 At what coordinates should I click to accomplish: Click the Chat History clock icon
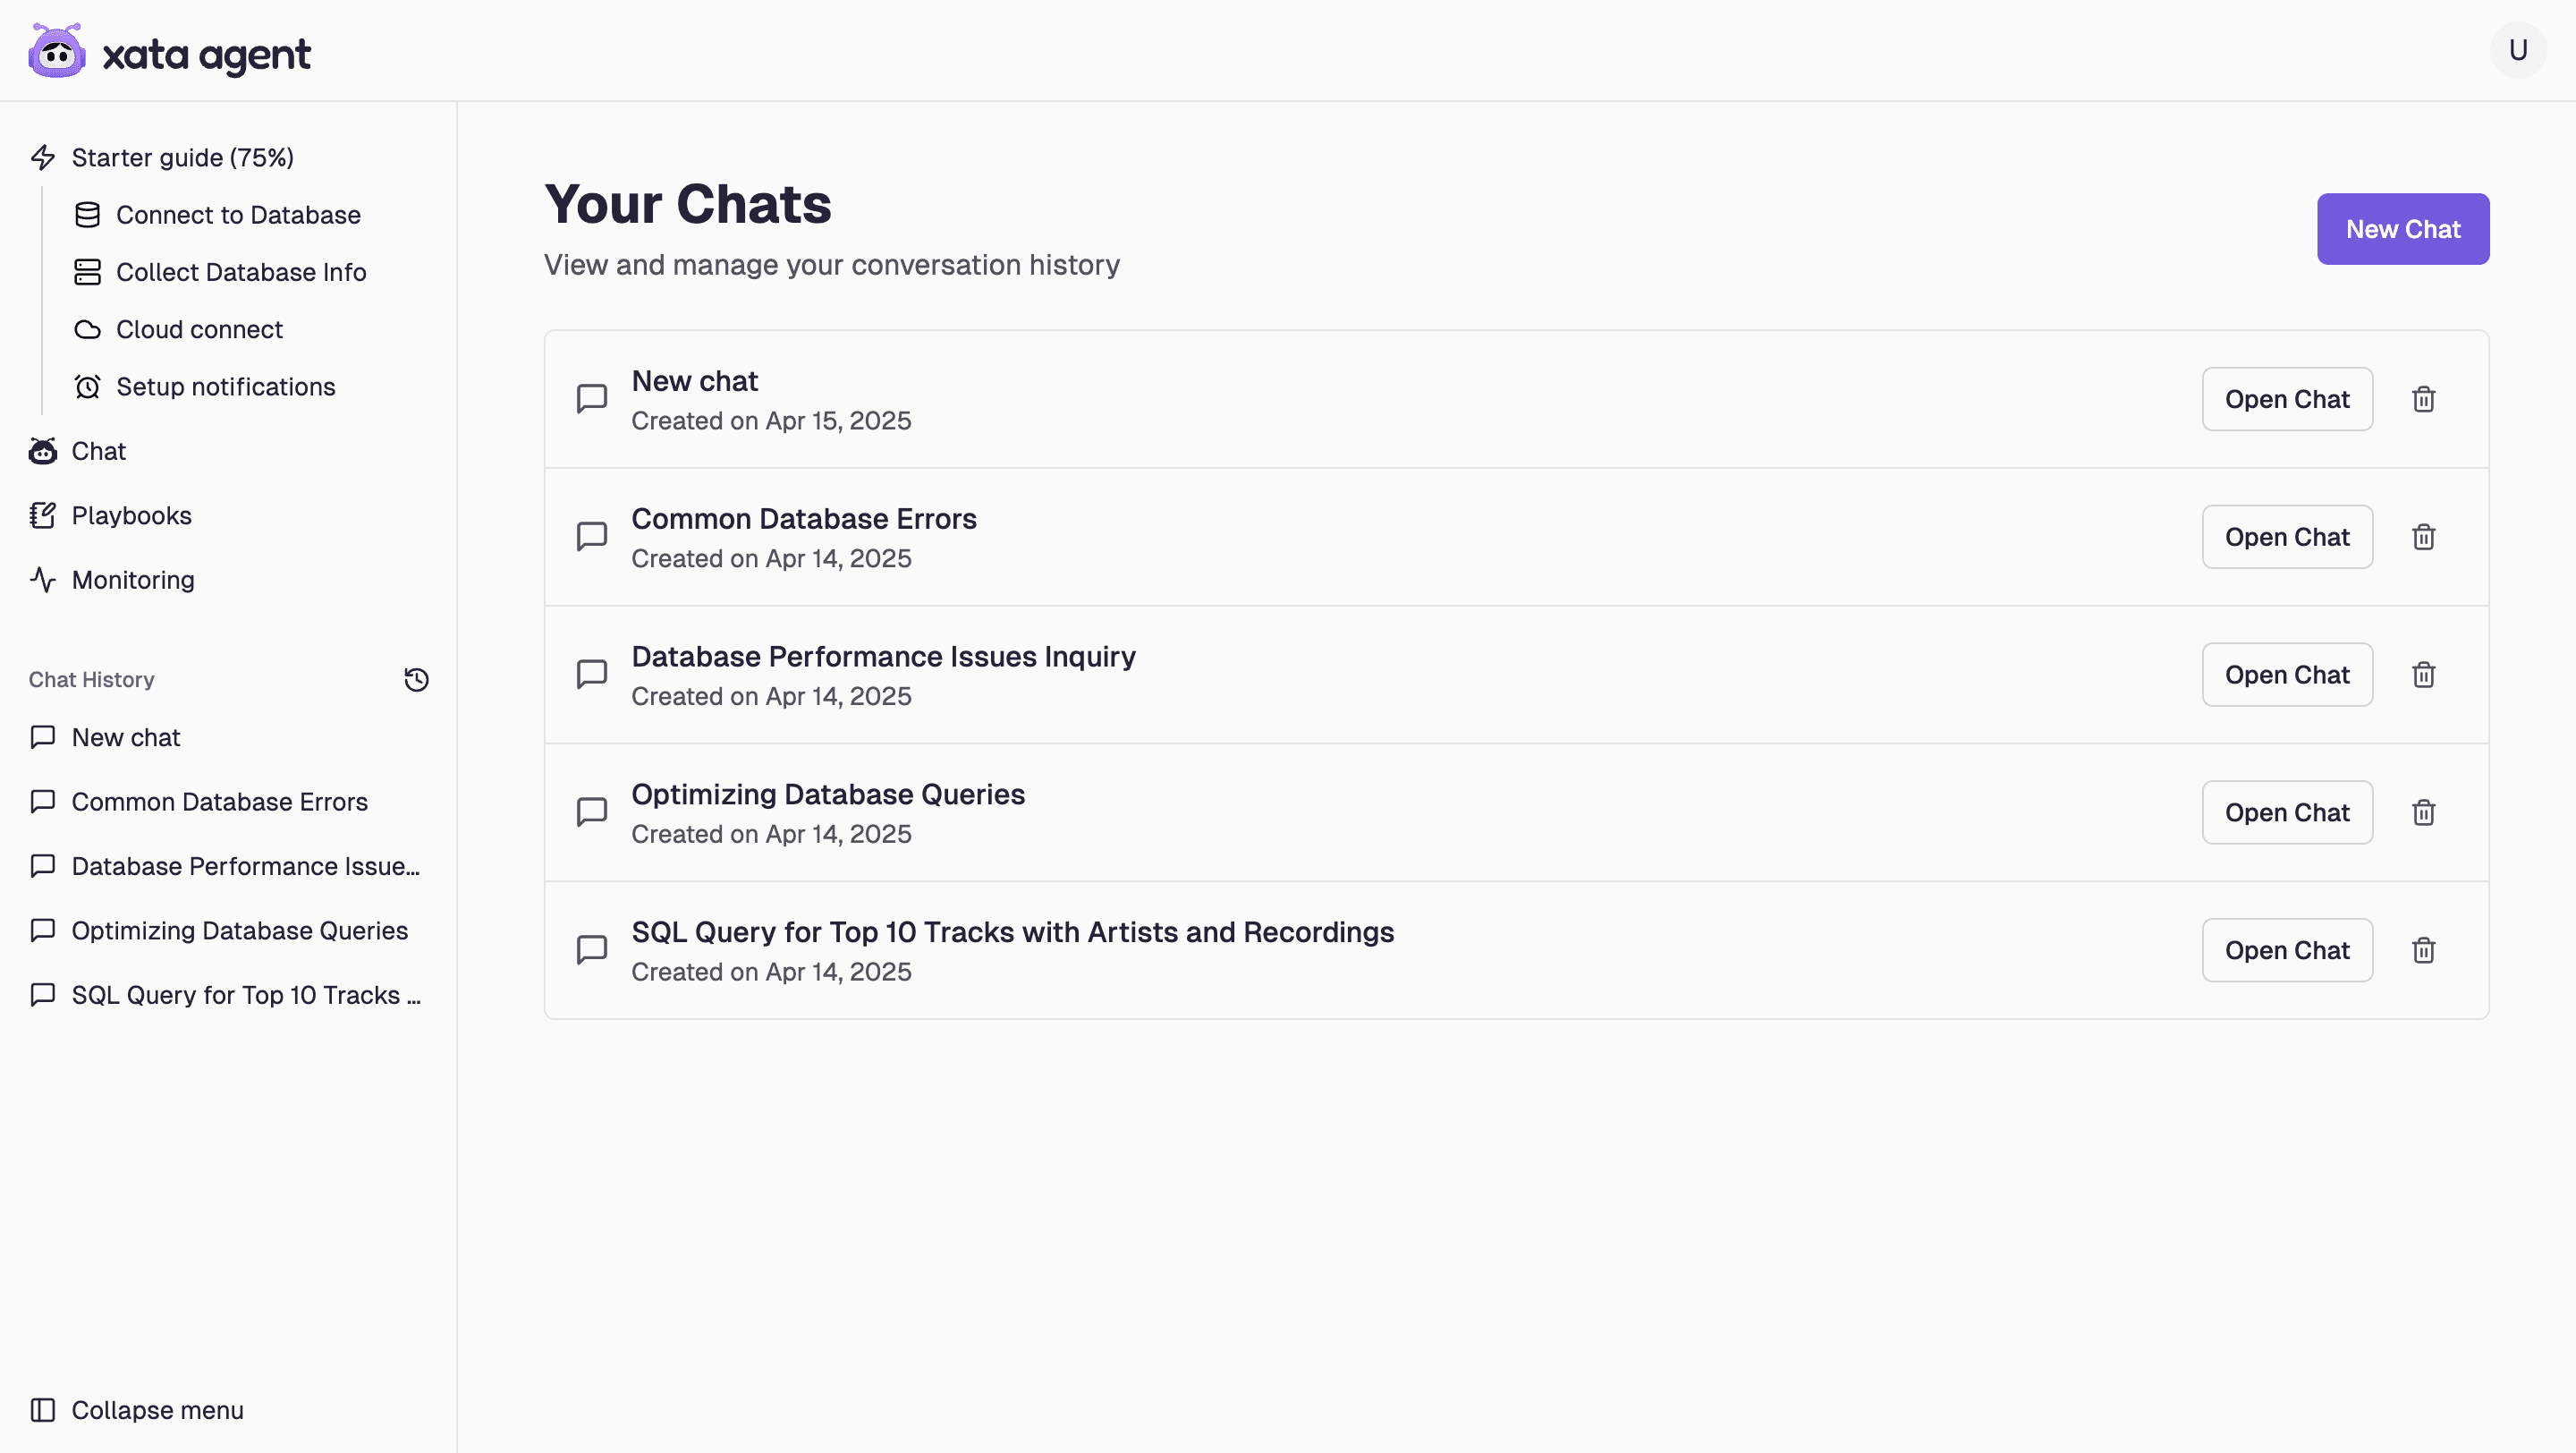click(416, 680)
